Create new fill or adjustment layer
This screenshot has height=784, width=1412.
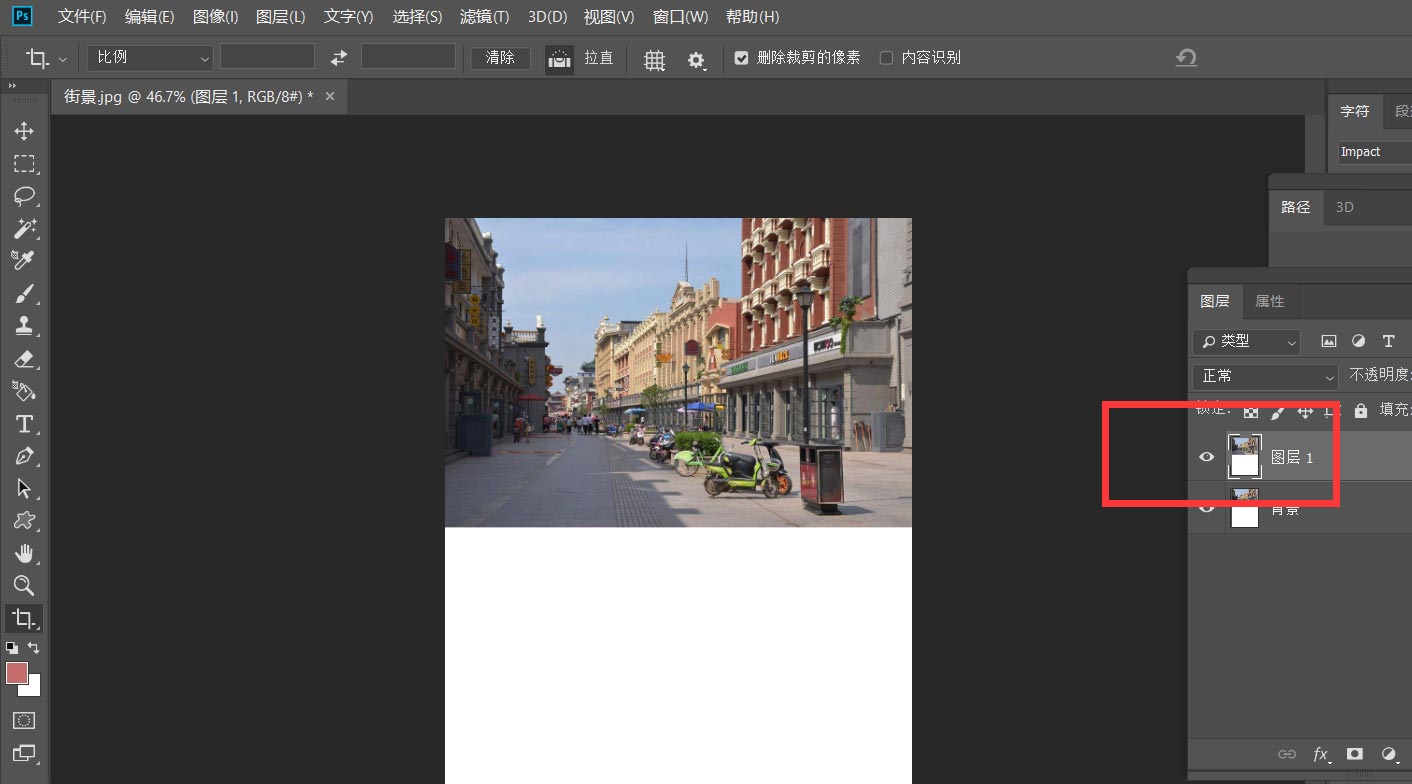1389,754
